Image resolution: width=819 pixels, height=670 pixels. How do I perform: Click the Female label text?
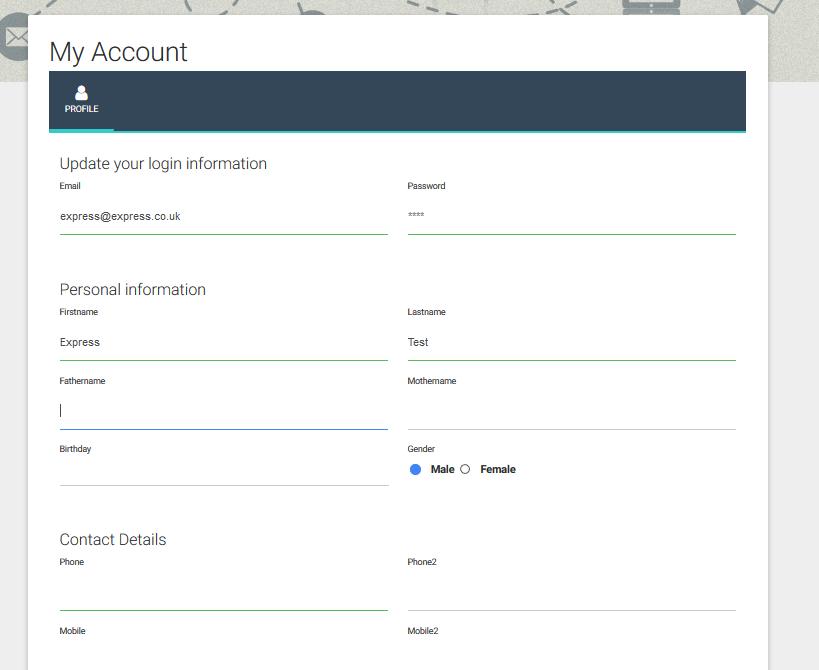pos(498,469)
